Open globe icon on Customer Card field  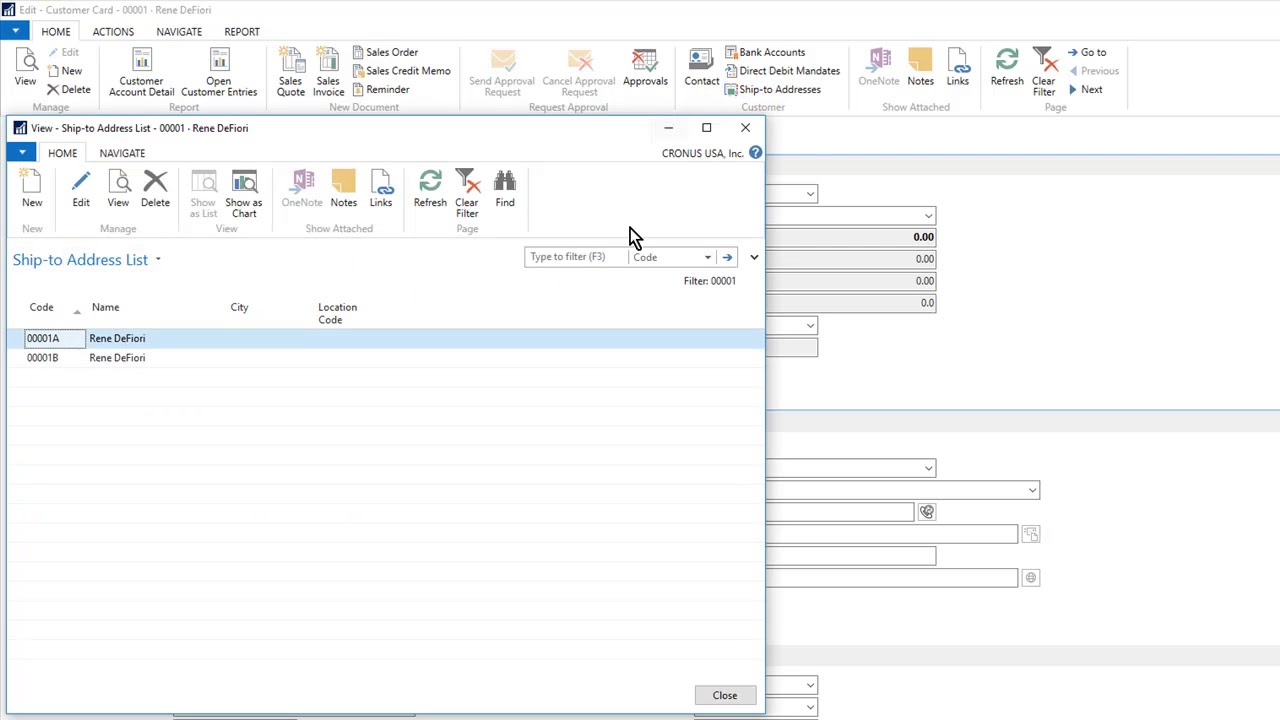[x=1030, y=577]
